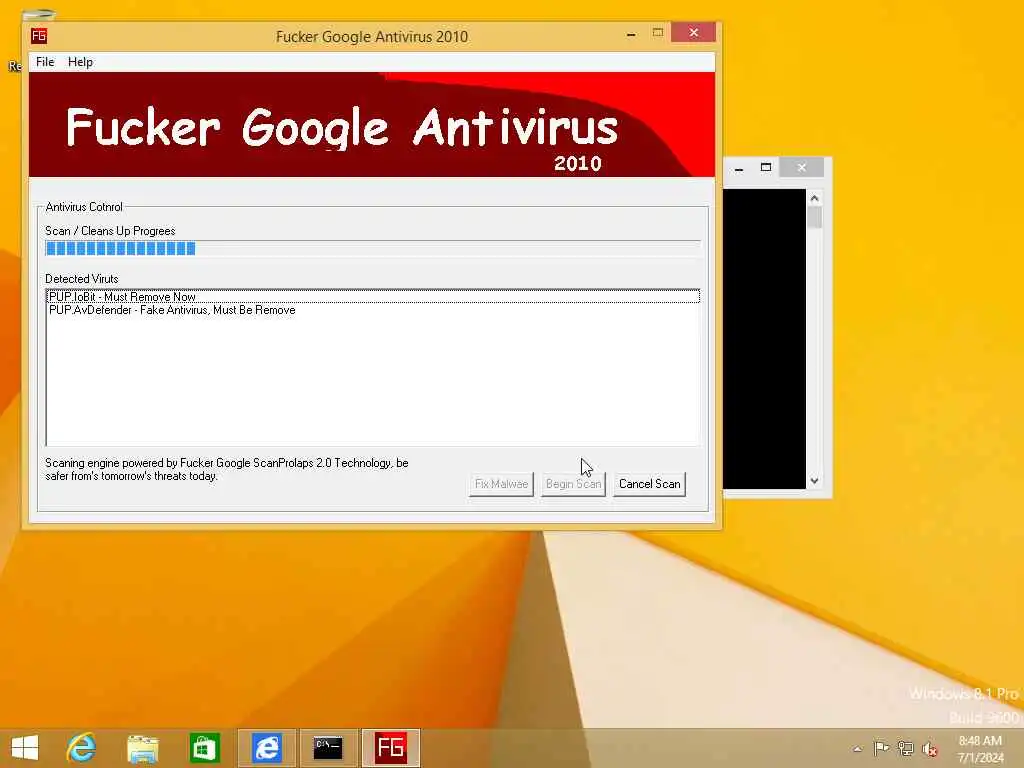
Task: Open Action Center flag tray icon
Action: (881, 748)
